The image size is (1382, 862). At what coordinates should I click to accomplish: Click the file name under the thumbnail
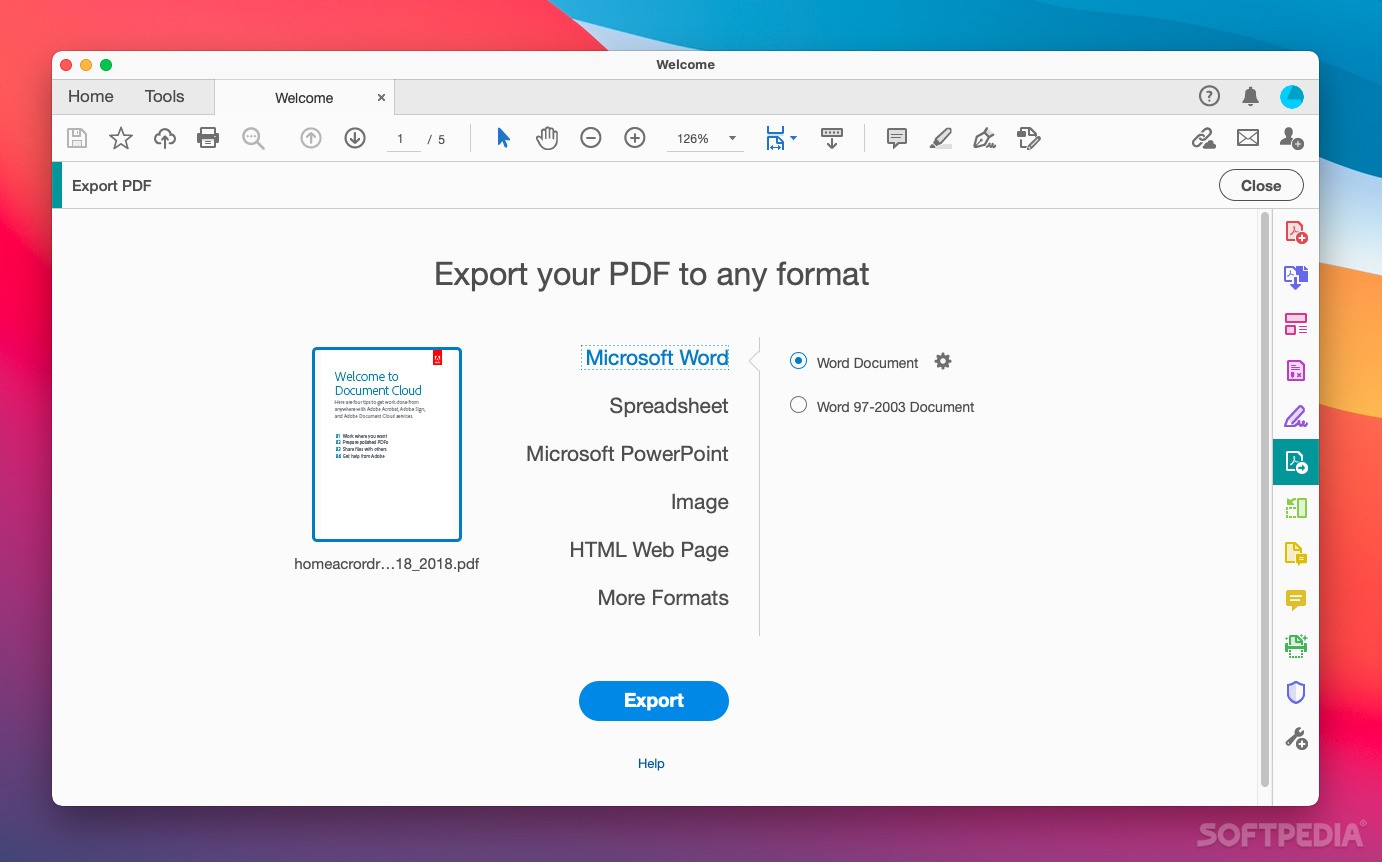(x=387, y=564)
